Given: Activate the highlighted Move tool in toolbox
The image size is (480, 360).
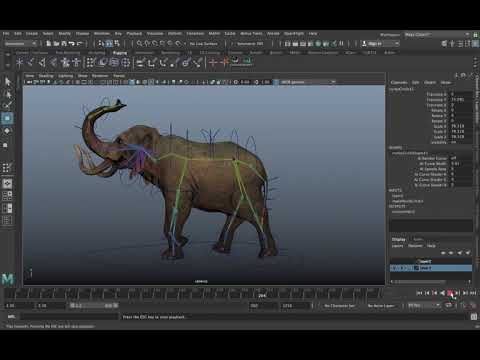Looking at the screenshot, I should 7,118.
